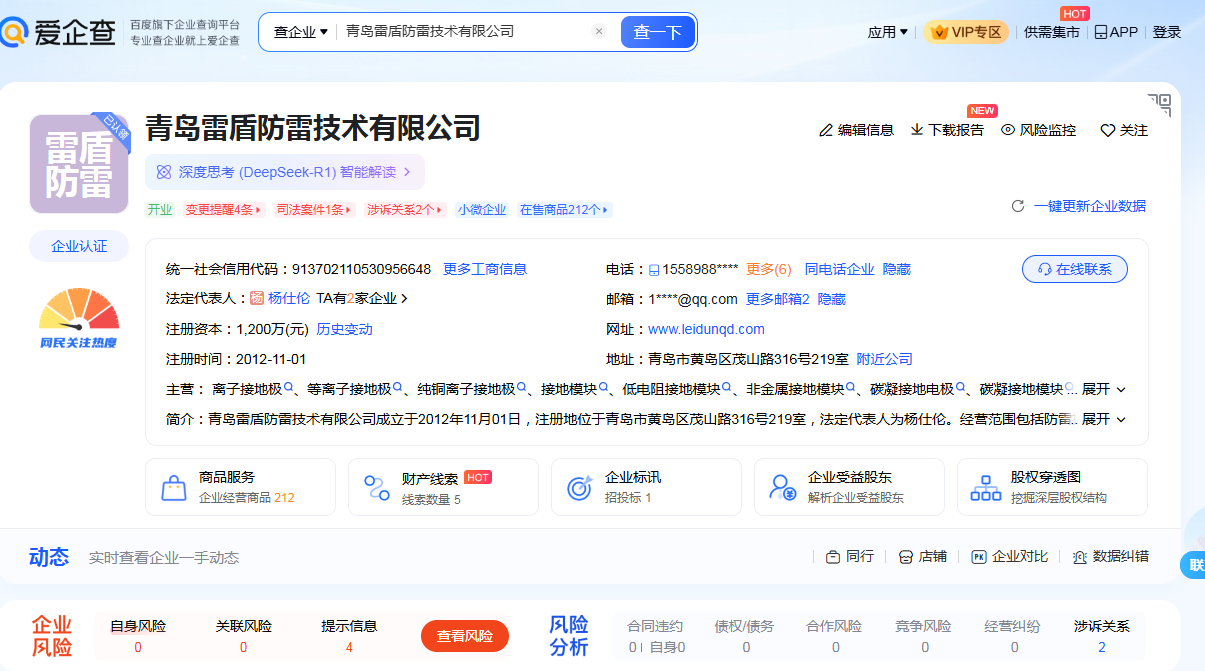The image size is (1205, 671).
Task: Click legal representative avatar icon 杨
Action: tap(257, 298)
